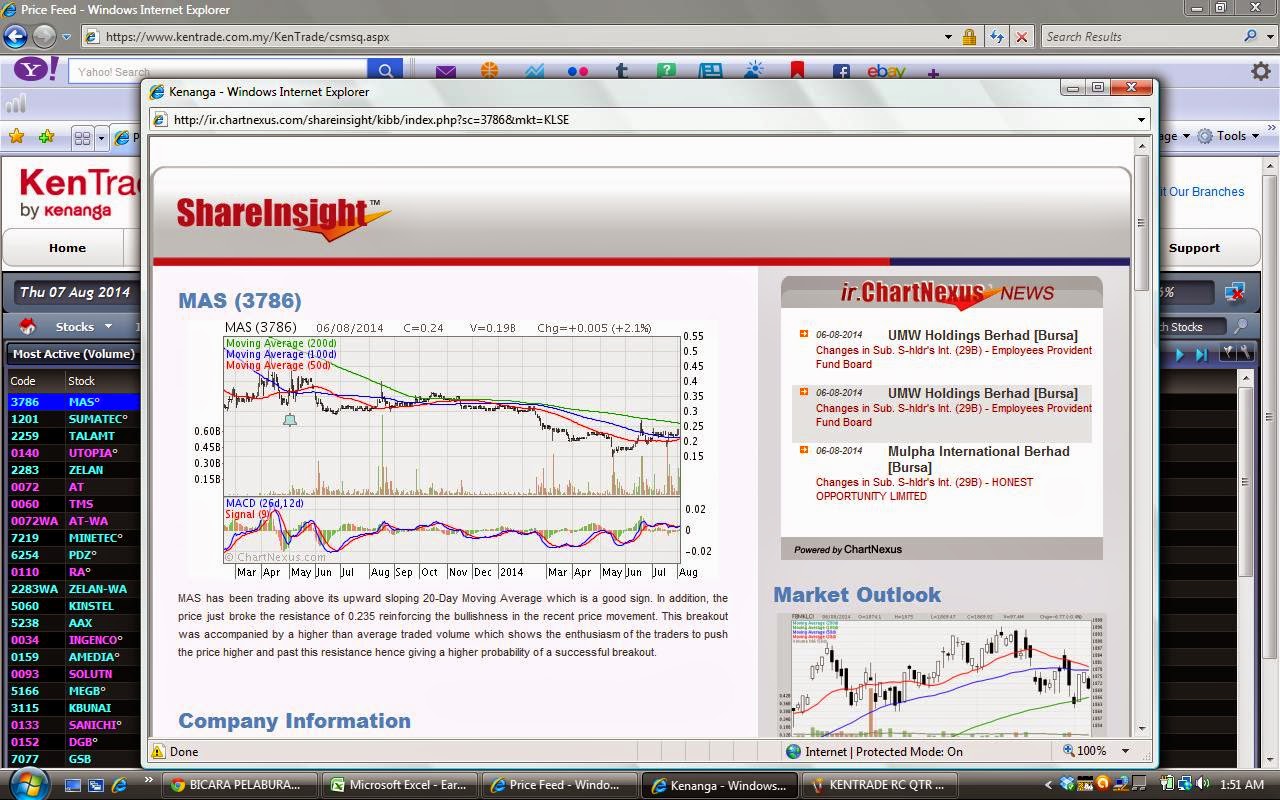The width and height of the screenshot is (1280, 800).
Task: Click the Yahoo News icon in toolbar
Action: pos(710,71)
